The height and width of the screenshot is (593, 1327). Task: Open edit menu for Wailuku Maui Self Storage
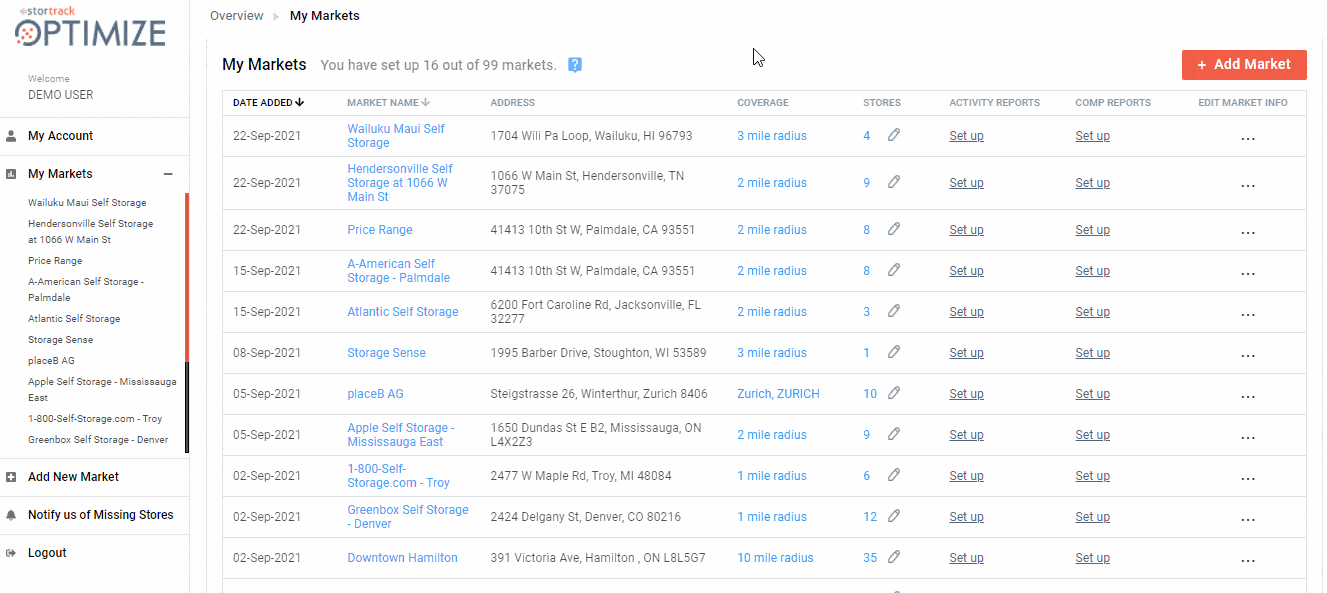tap(1247, 139)
